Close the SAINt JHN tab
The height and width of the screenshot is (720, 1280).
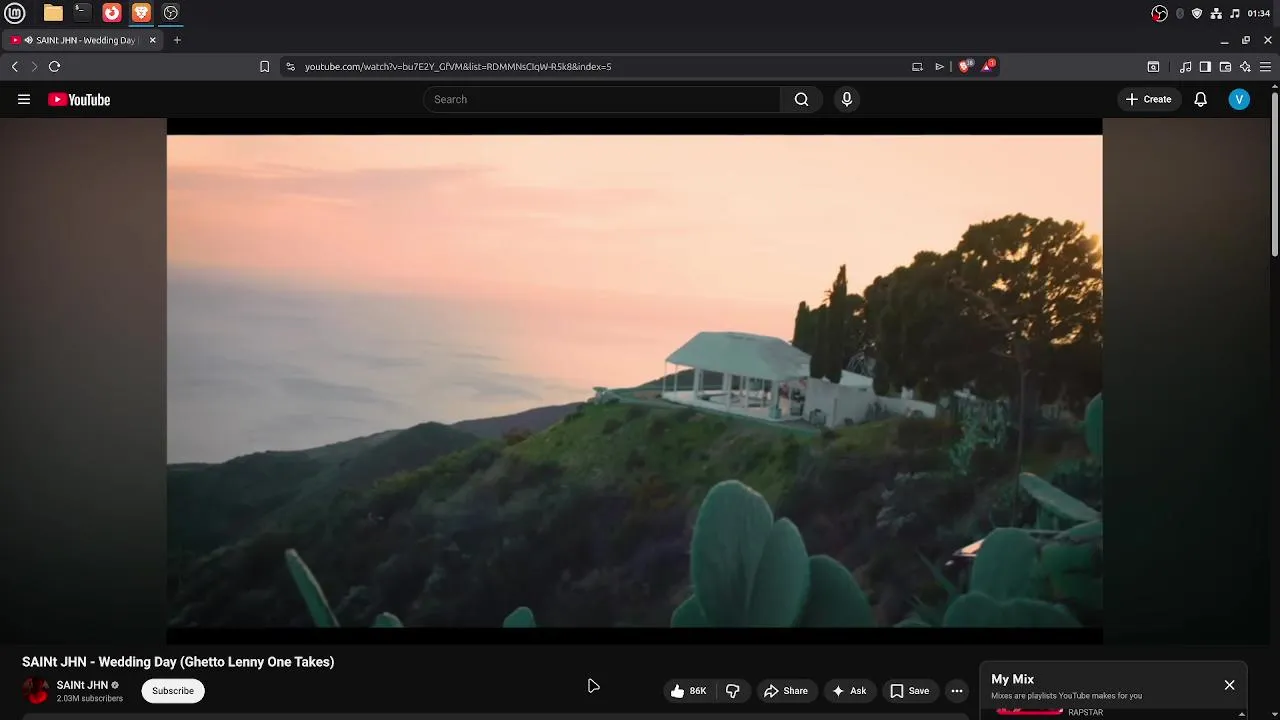coord(153,40)
